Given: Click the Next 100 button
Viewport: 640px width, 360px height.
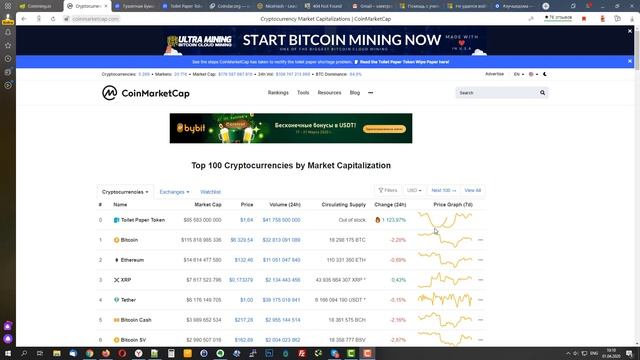Looking at the screenshot, I should click(x=444, y=190).
